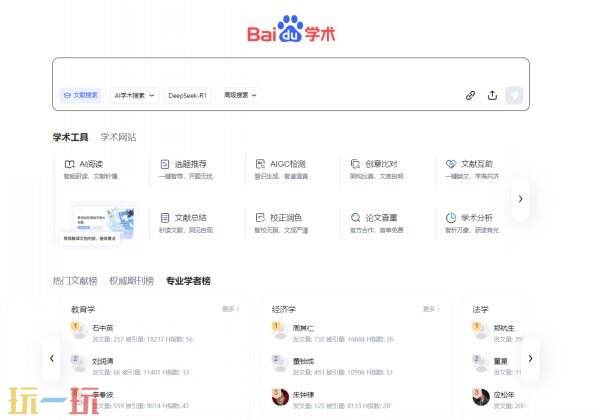
Task: Open the AI学术搜索 dropdown
Action: tap(134, 95)
